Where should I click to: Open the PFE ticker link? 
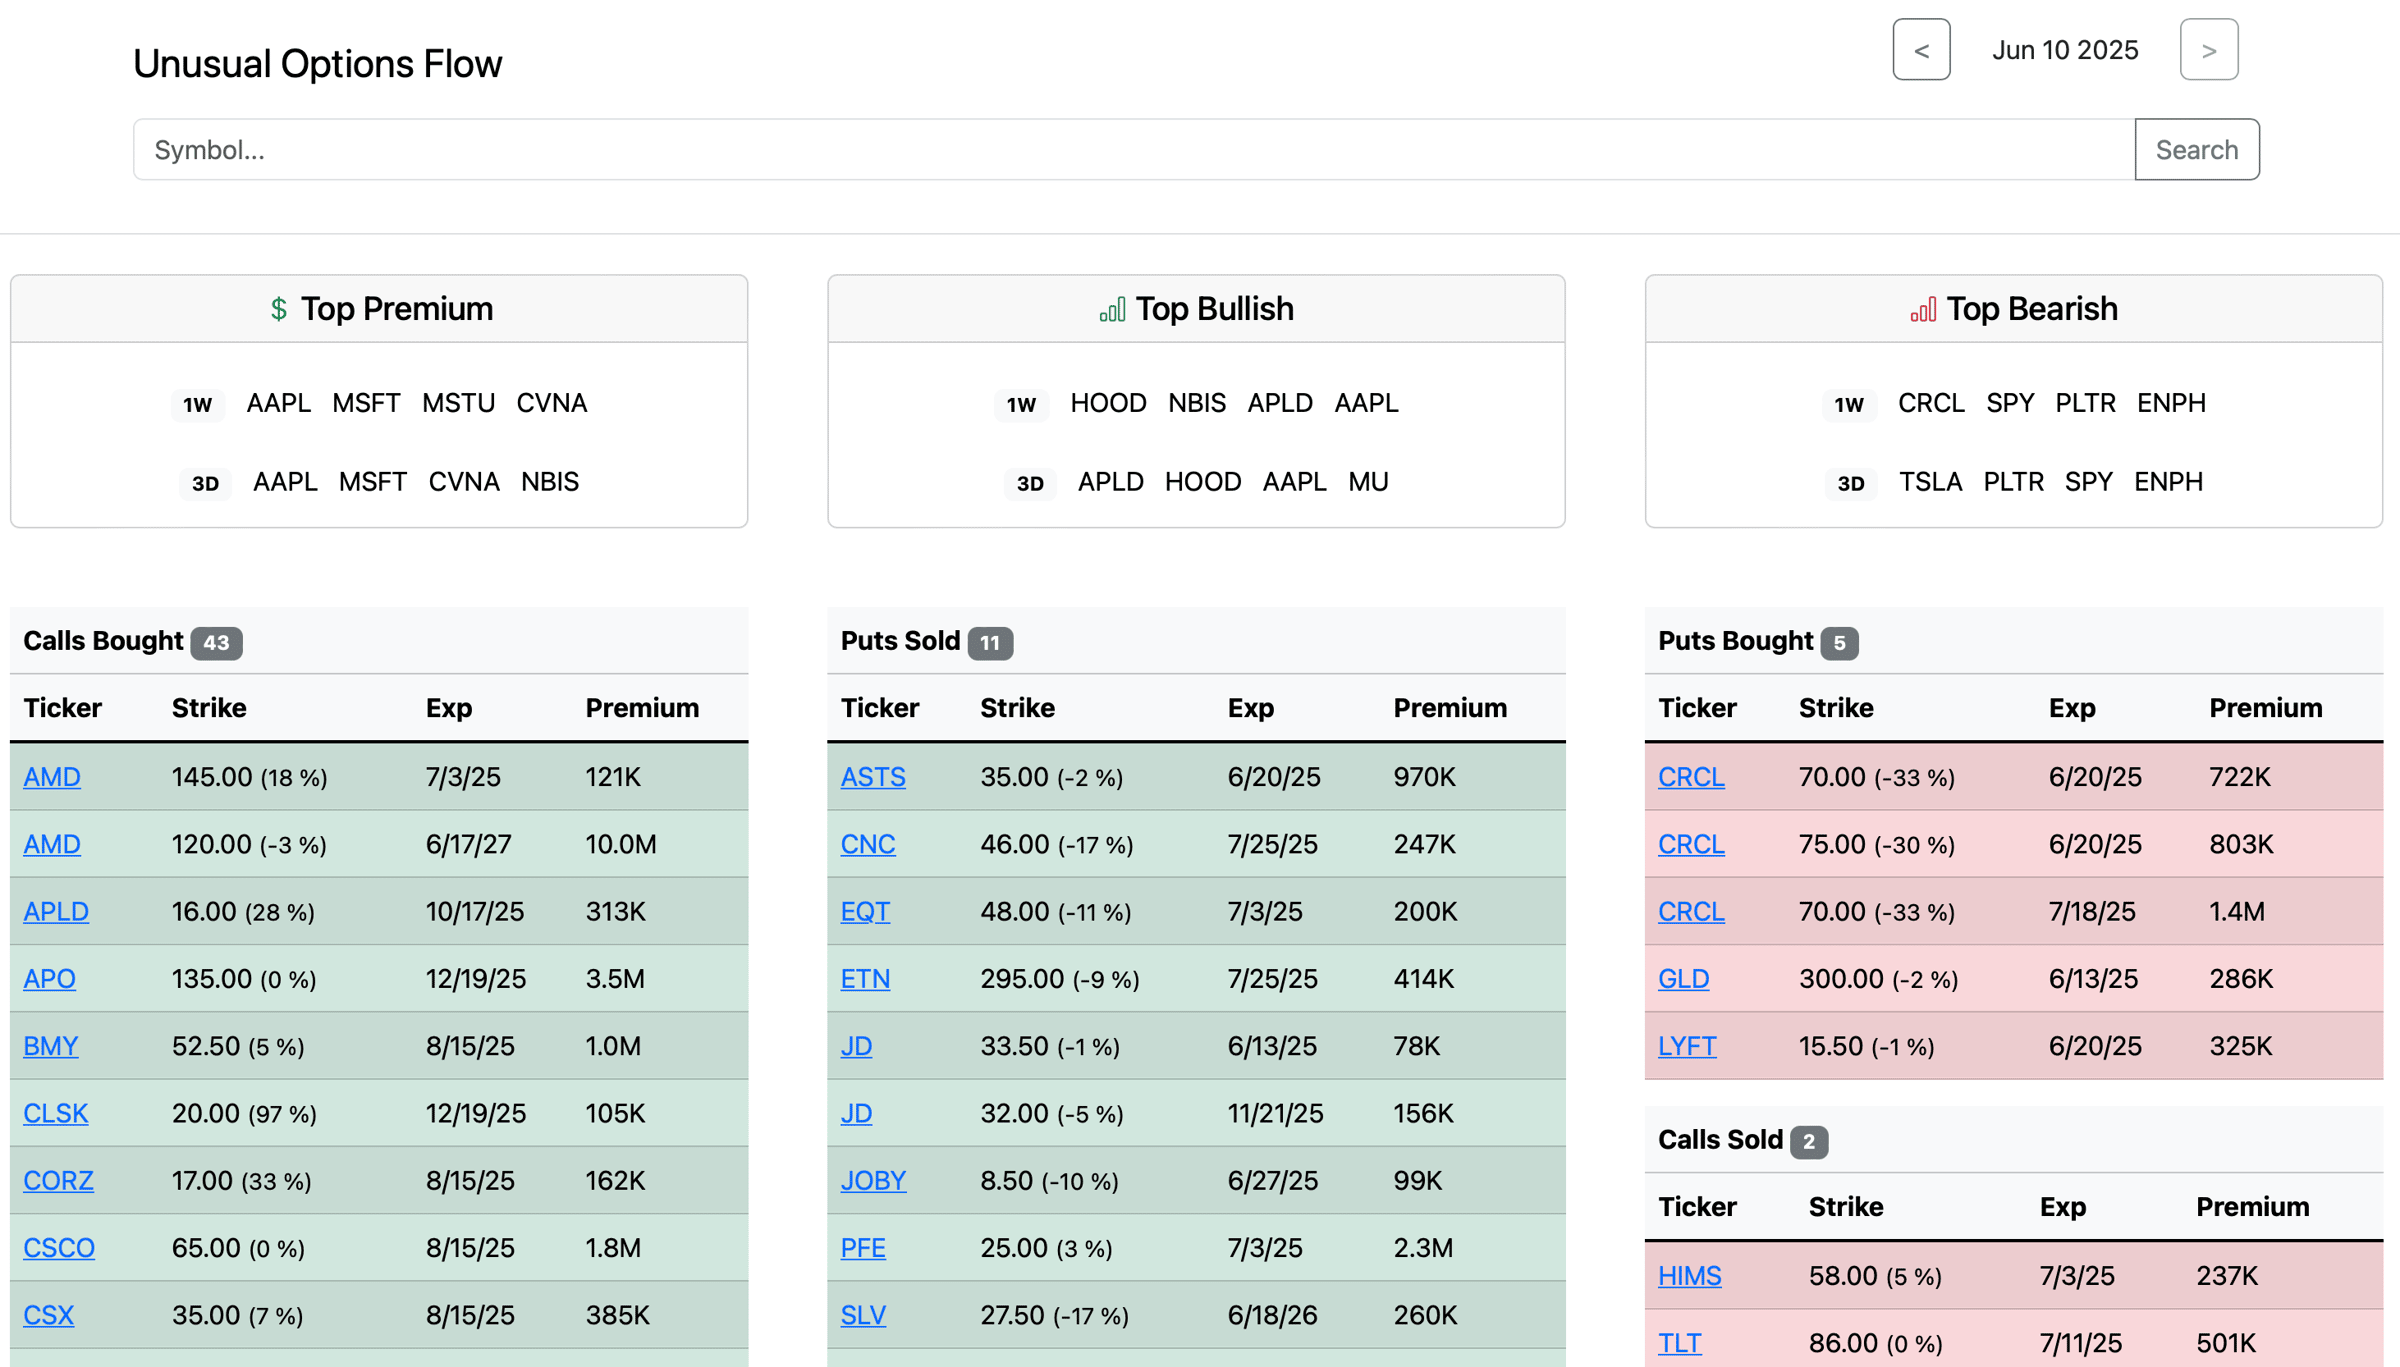[x=863, y=1248]
